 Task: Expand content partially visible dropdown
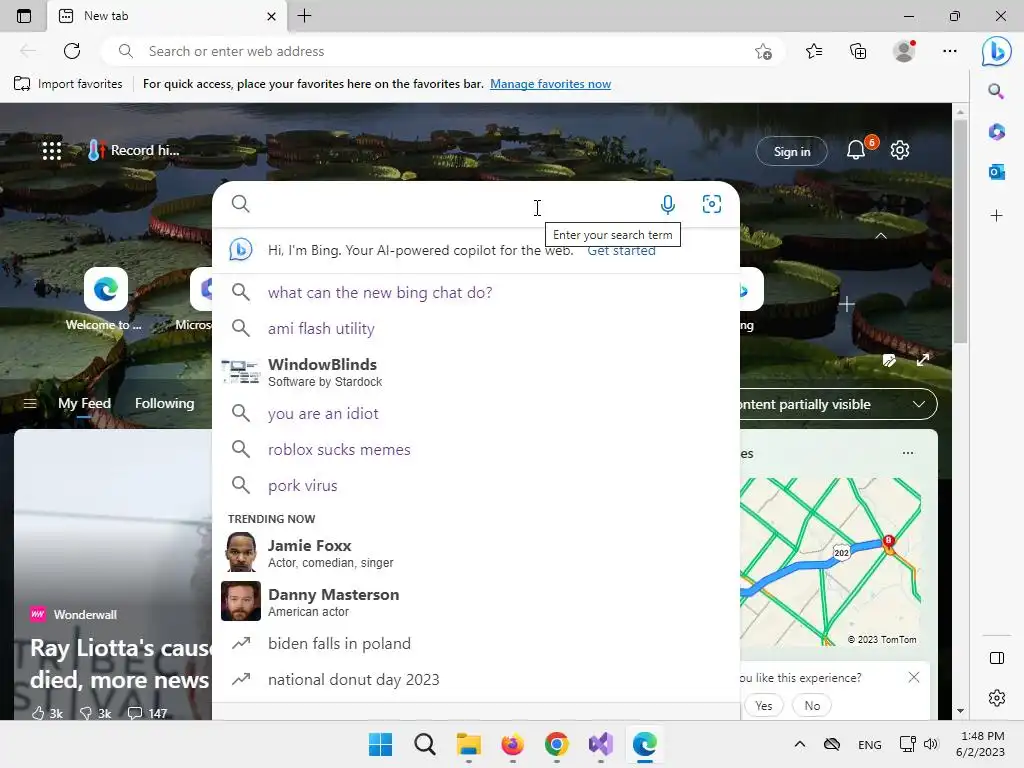918,404
